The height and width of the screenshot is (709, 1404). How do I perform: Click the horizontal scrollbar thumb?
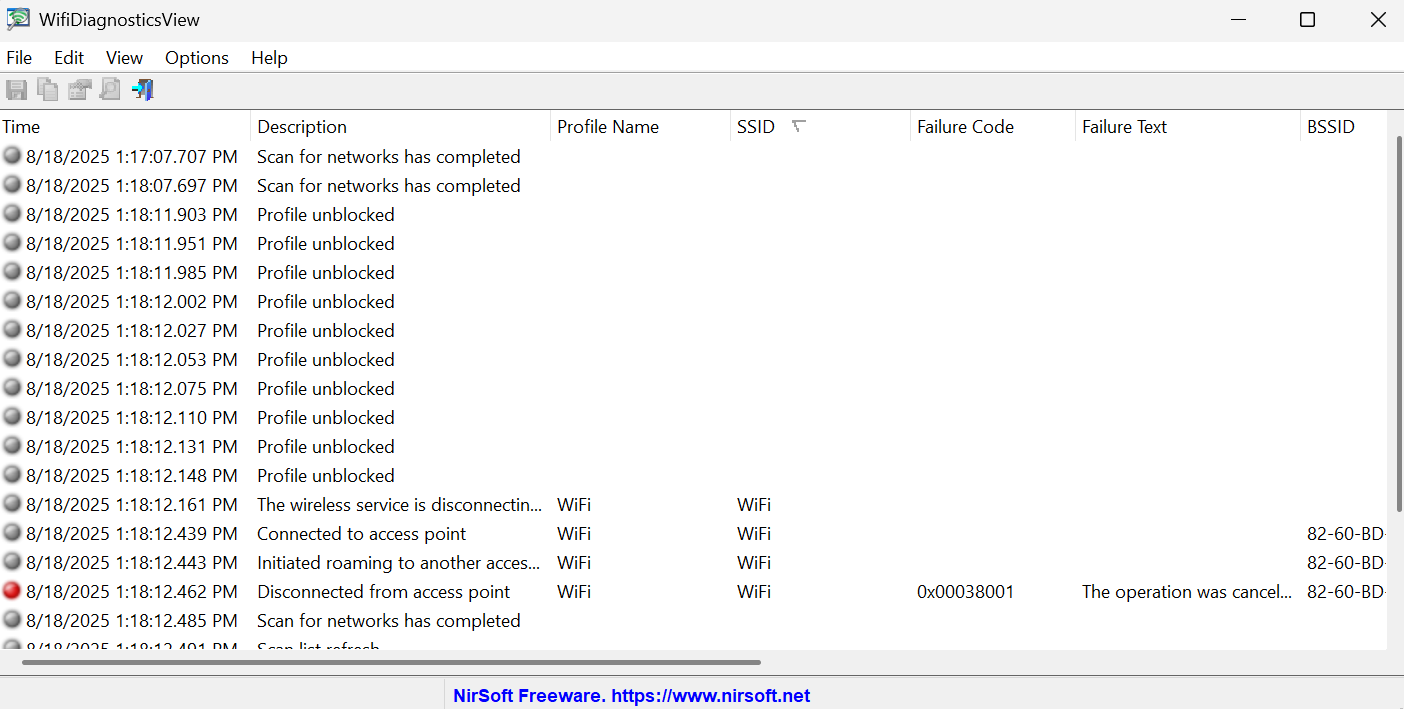390,662
